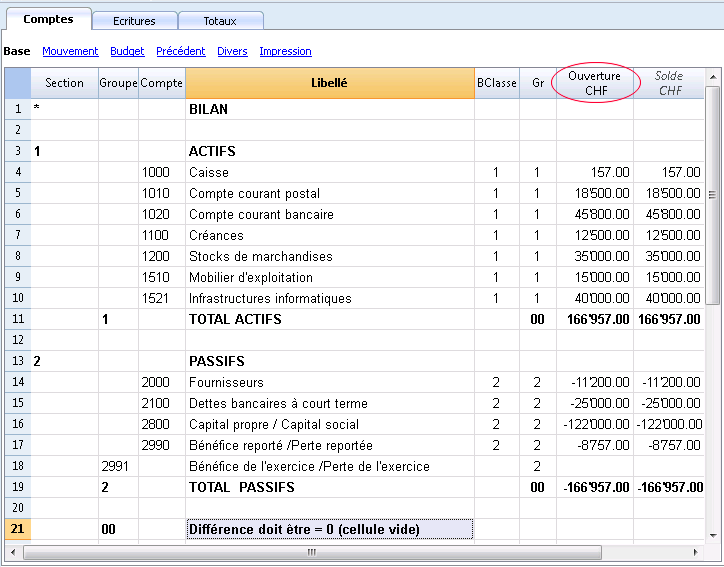This screenshot has width=724, height=567.
Task: Click the vertical scrollbar up arrow
Action: pyautogui.click(x=713, y=77)
